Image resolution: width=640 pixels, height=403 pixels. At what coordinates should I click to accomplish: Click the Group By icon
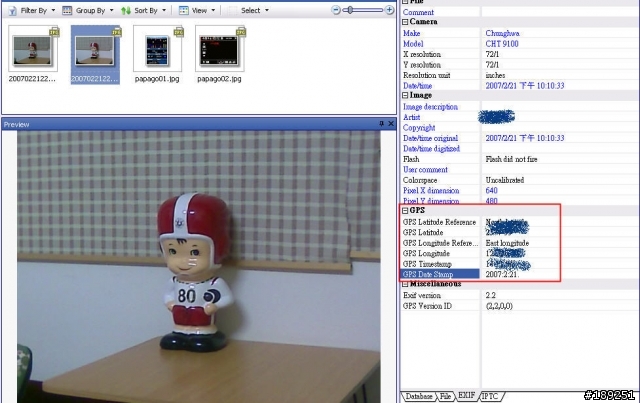[x=67, y=11]
